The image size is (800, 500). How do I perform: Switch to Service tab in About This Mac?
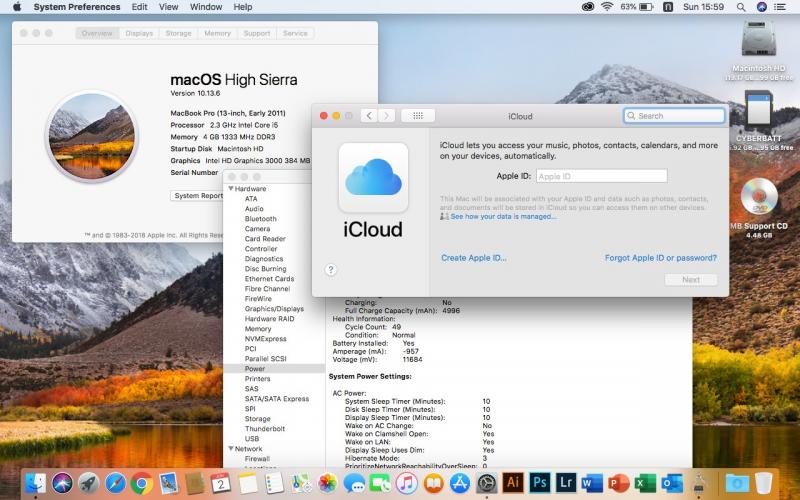295,33
